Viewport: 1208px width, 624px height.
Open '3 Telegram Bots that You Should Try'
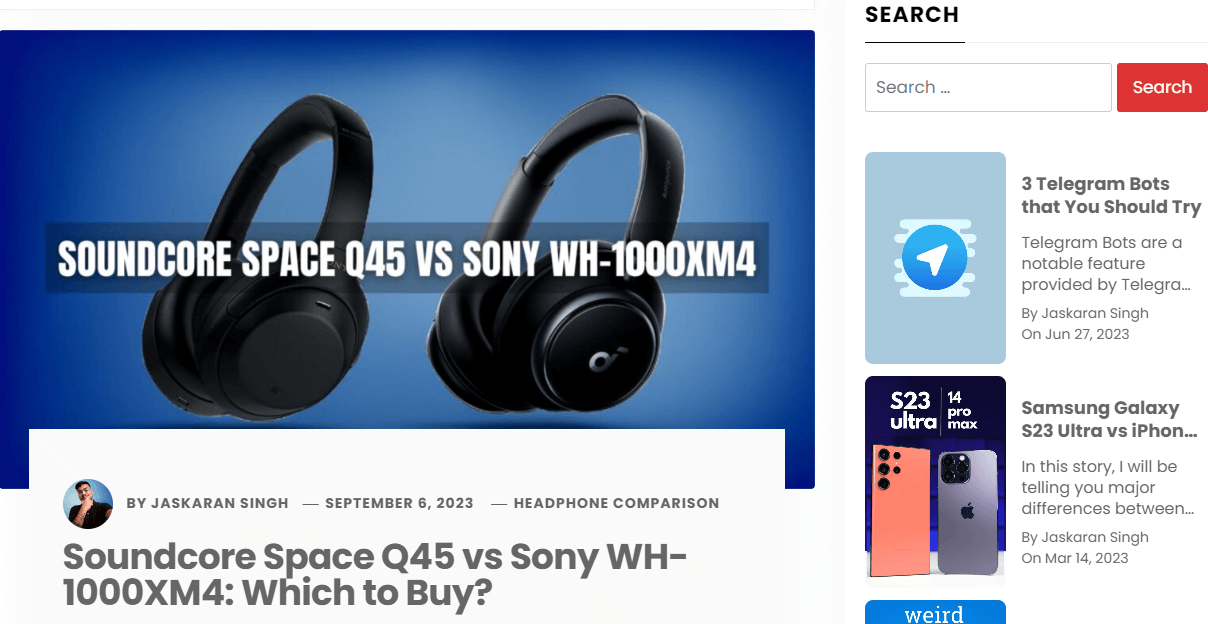(x=1111, y=195)
